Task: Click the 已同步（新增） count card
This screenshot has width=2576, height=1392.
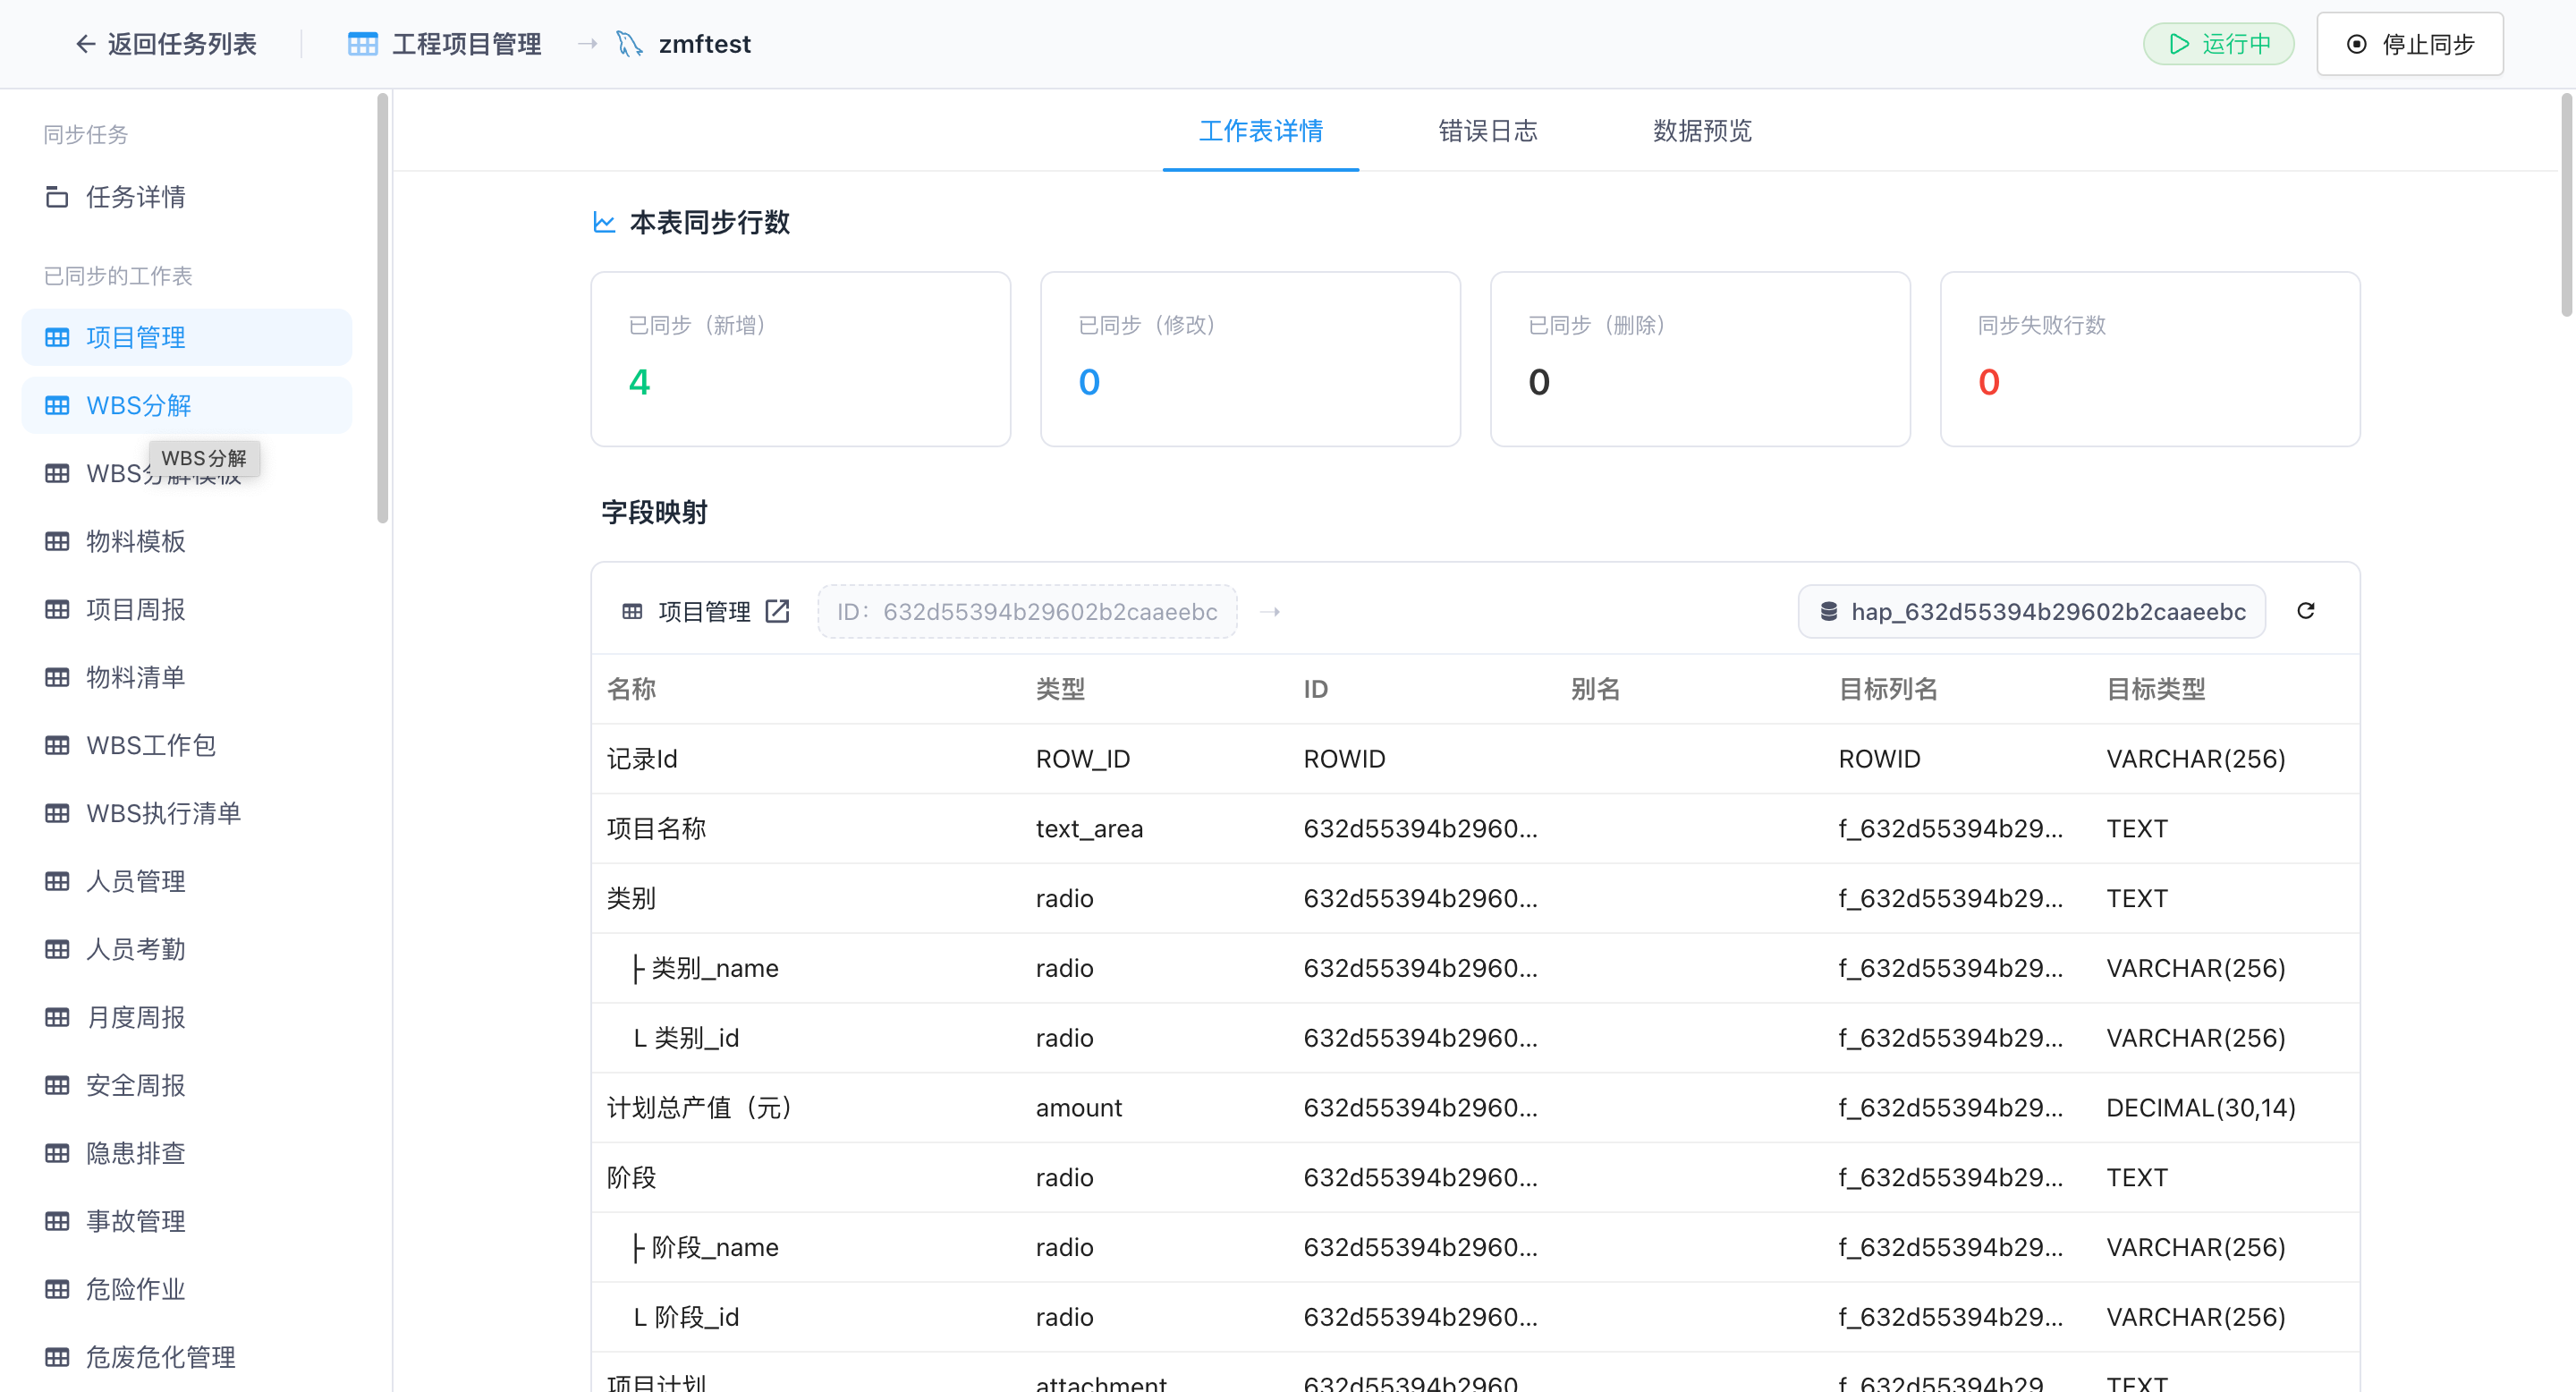Action: 800,359
